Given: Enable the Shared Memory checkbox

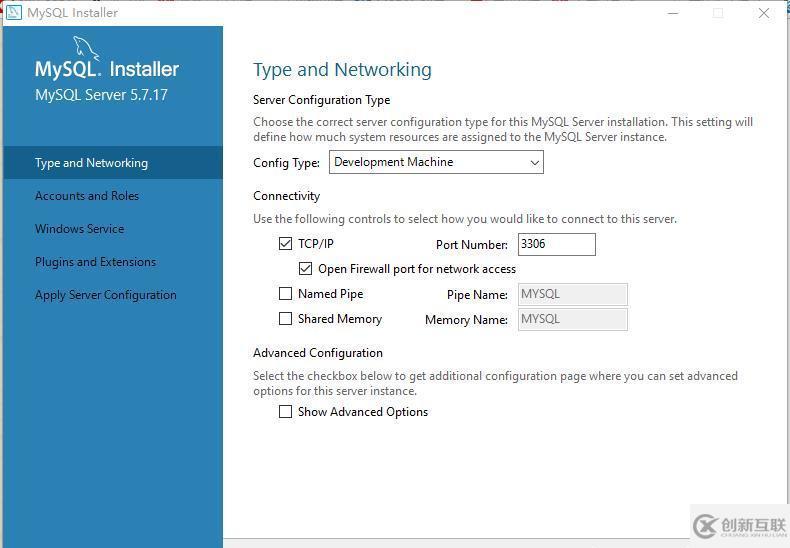Looking at the screenshot, I should tap(285, 319).
